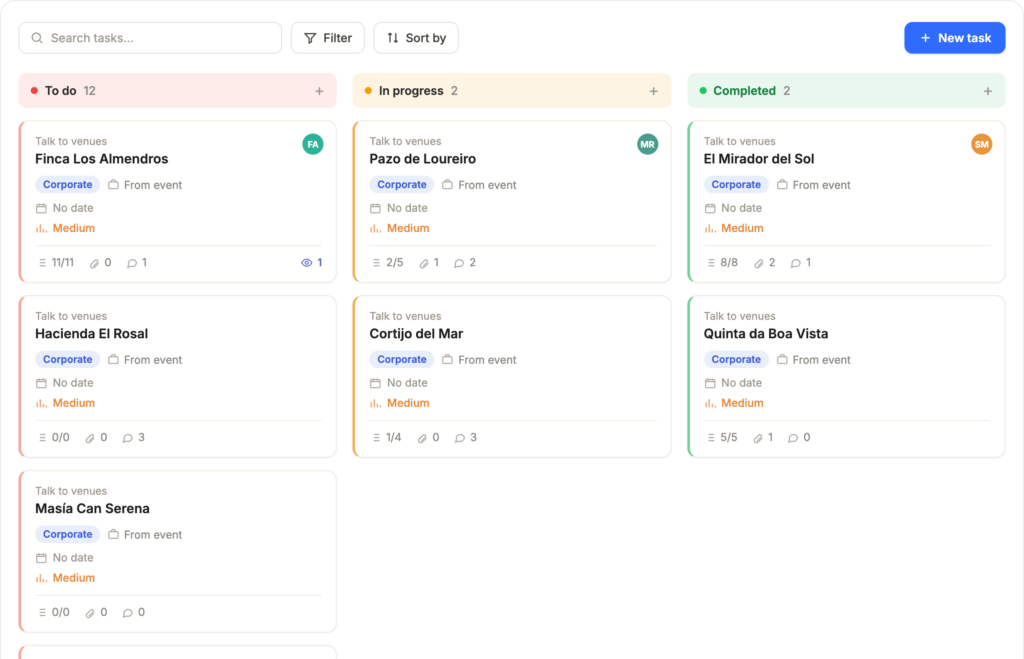Click Medium priority on Pazo de Loureiro
1024x659 pixels.
[x=408, y=229]
